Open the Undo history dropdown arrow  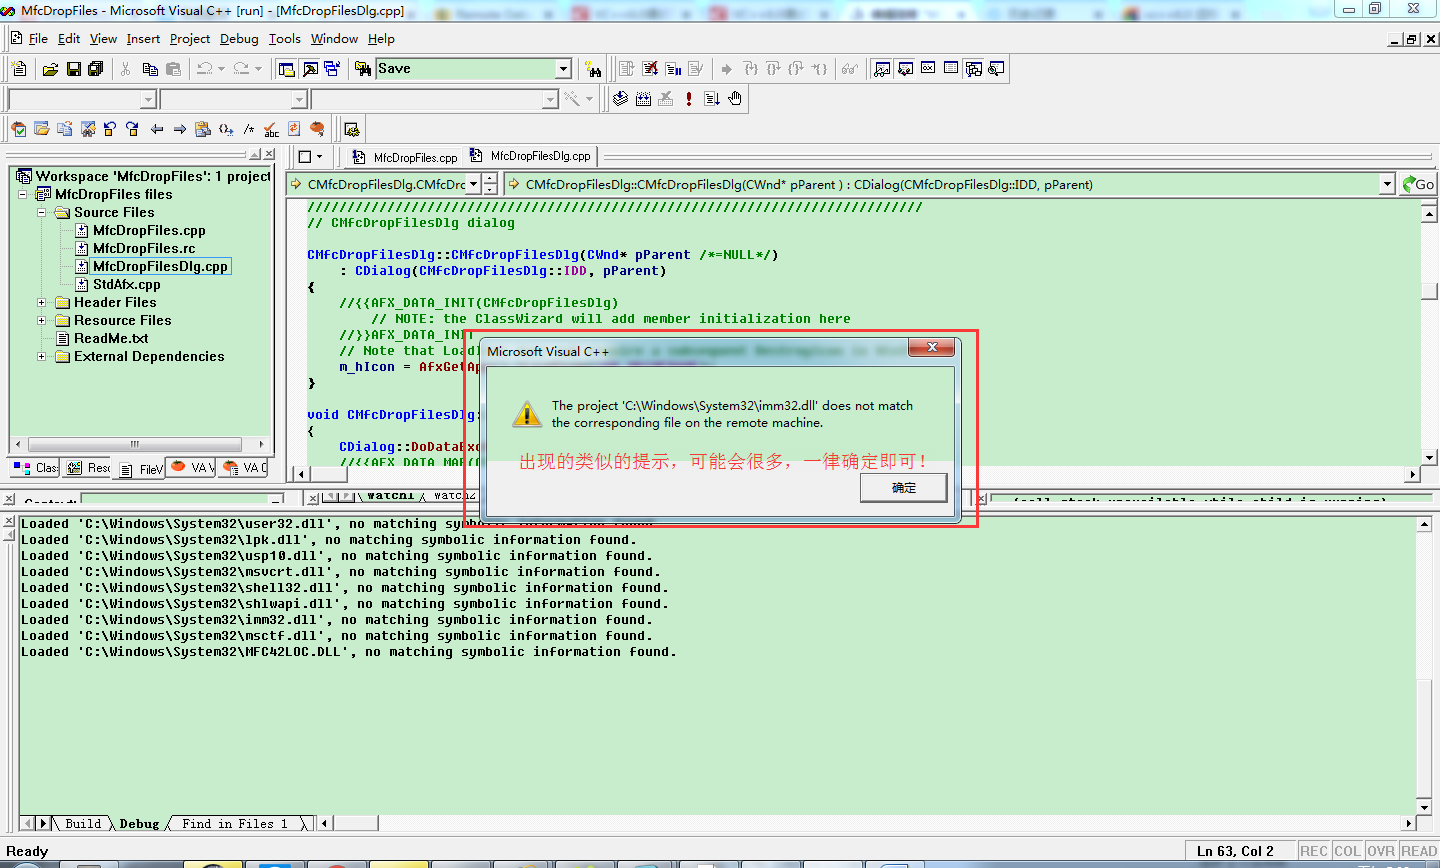coord(221,69)
